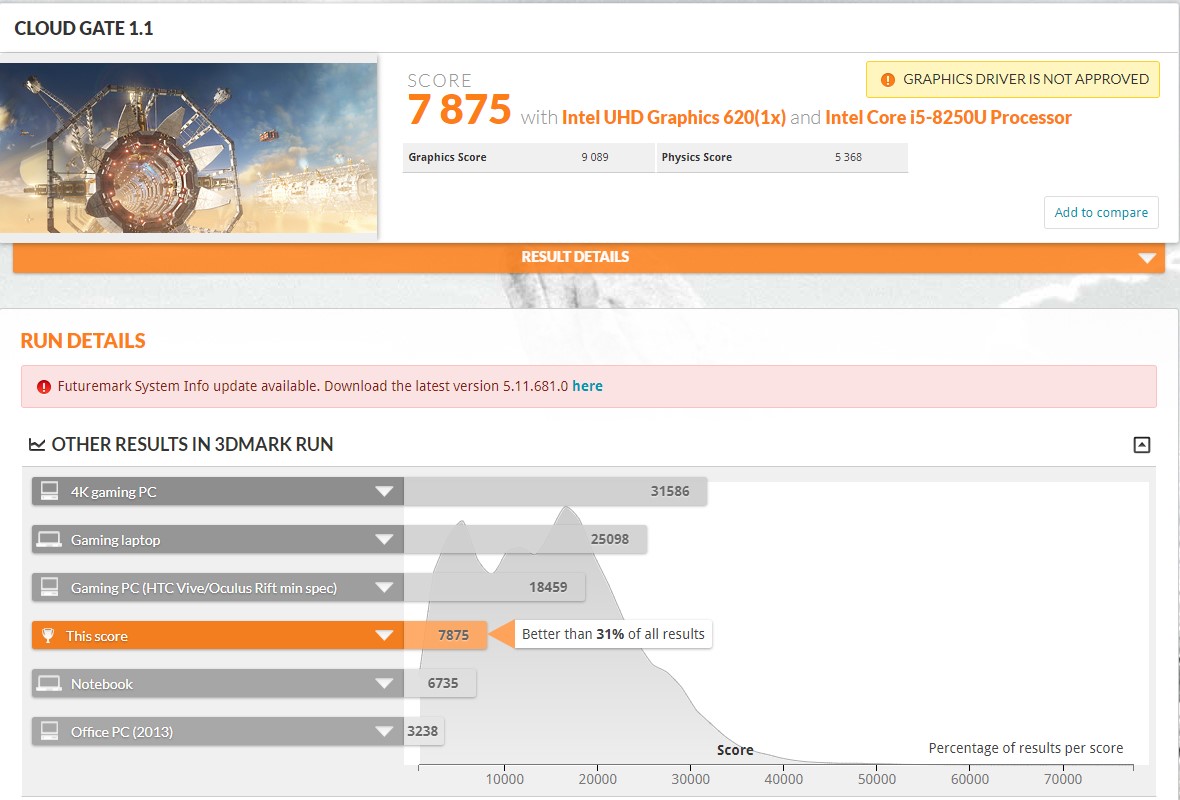Viewport: 1180px width, 800px height.
Task: Click the Physics Score label
Action: pos(696,157)
